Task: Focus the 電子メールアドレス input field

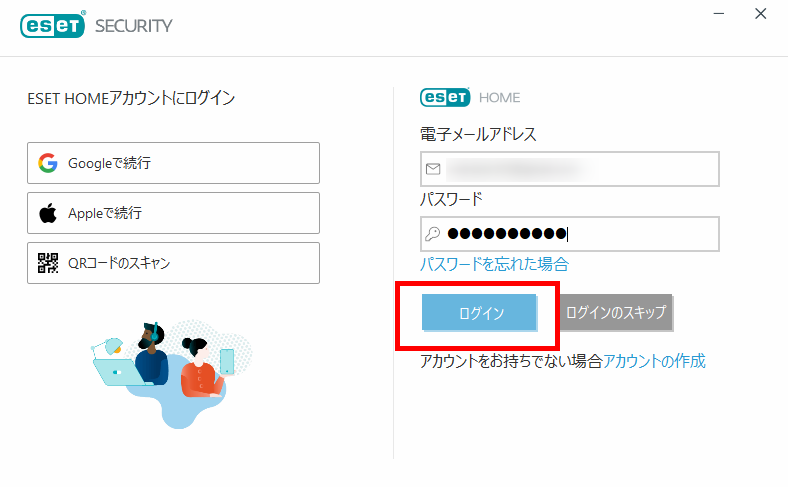Action: coord(570,169)
